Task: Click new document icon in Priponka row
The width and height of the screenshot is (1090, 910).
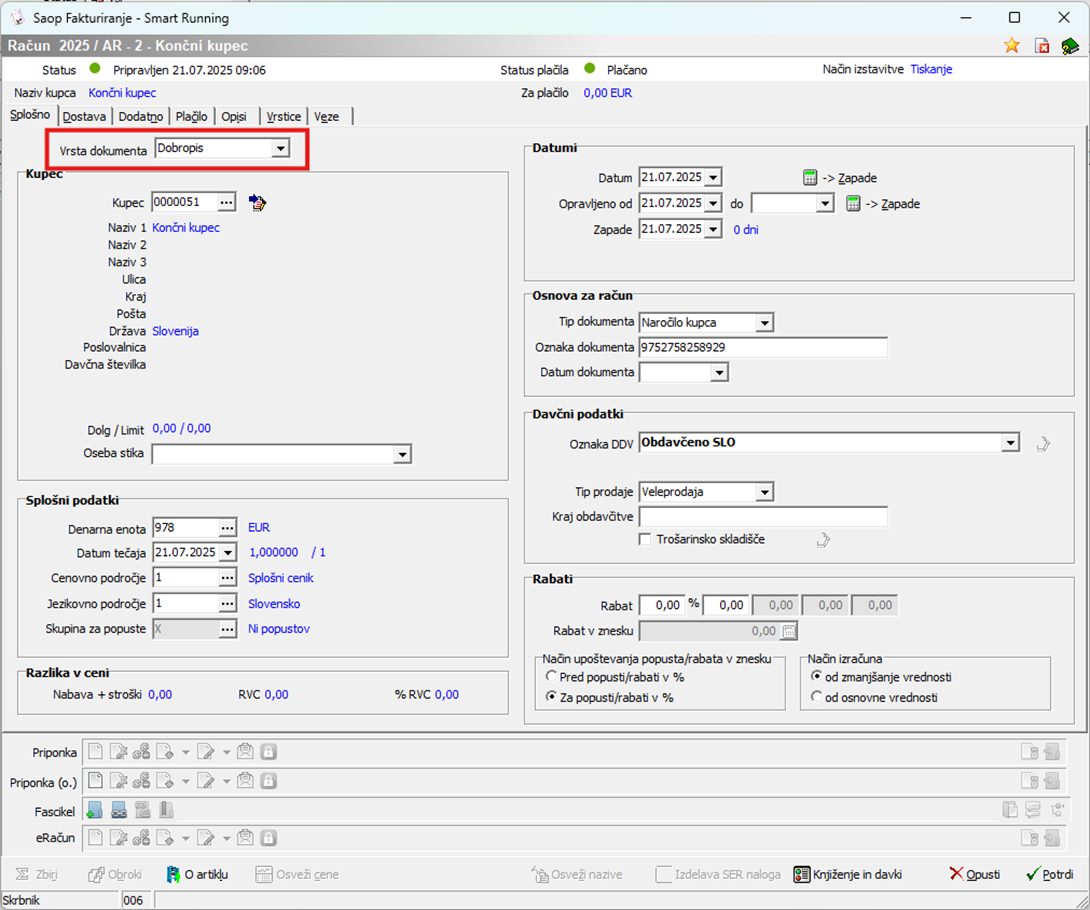Action: [x=95, y=751]
